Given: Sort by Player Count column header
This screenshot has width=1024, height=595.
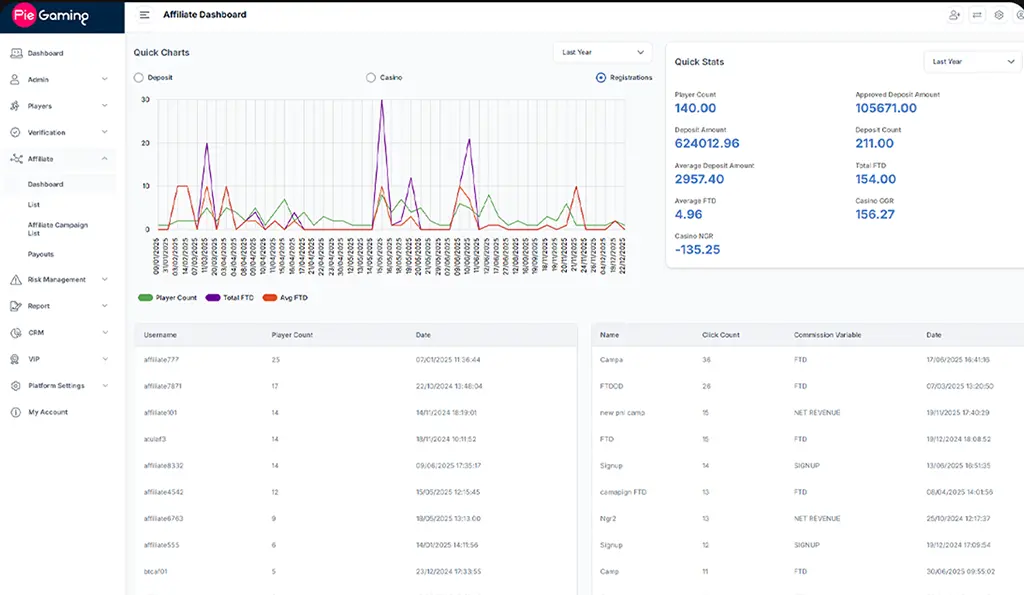Looking at the screenshot, I should point(292,335).
